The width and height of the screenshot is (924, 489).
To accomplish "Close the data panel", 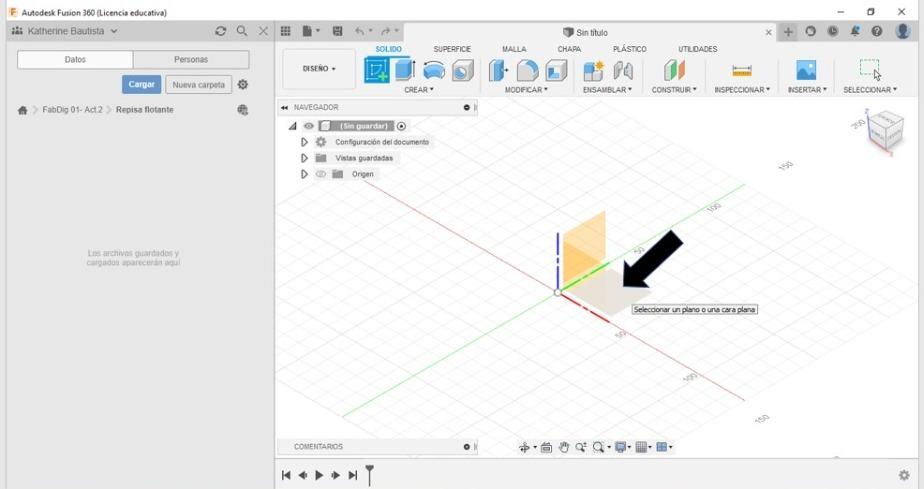I will pyautogui.click(x=263, y=31).
